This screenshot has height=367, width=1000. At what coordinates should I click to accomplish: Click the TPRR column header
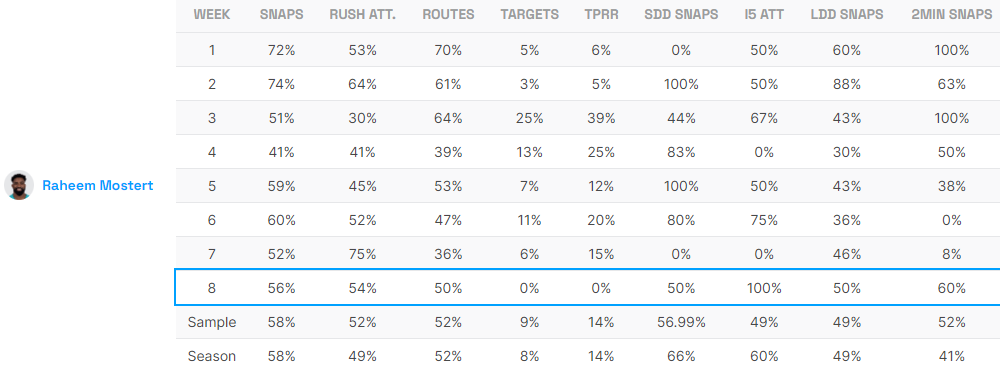click(601, 14)
